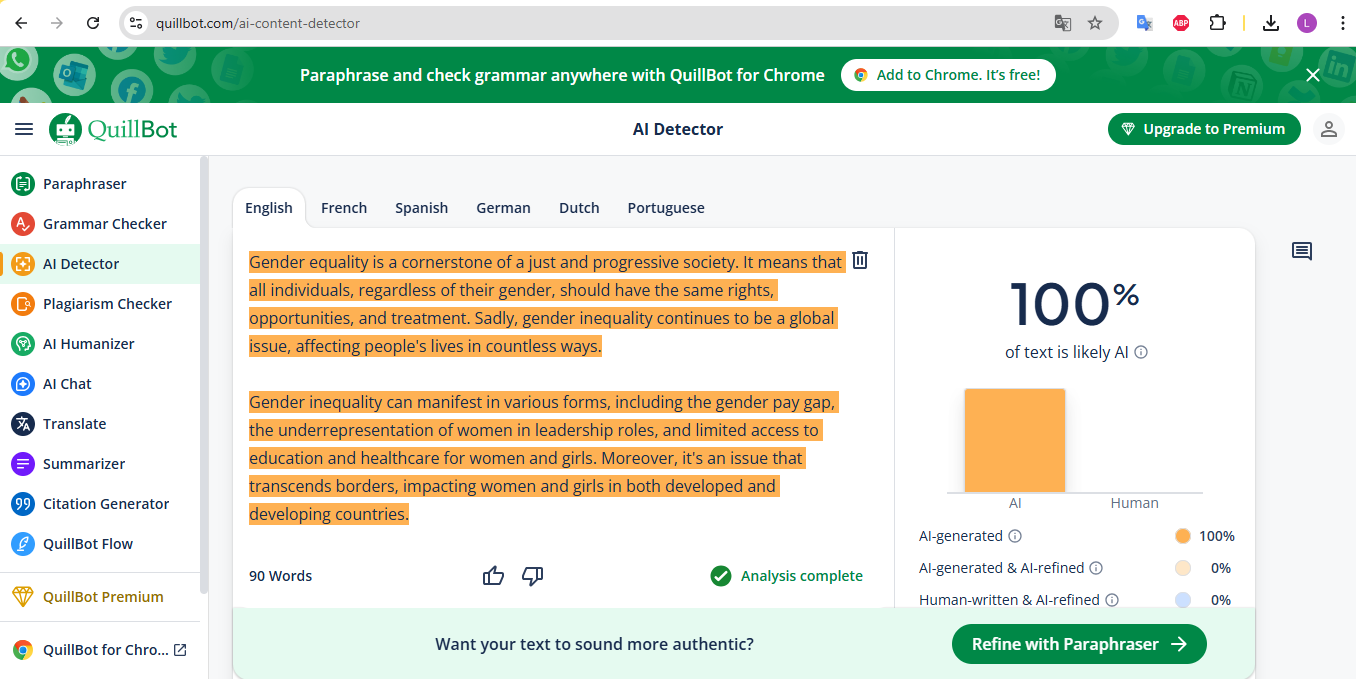Switch to the French language tab

(x=344, y=208)
